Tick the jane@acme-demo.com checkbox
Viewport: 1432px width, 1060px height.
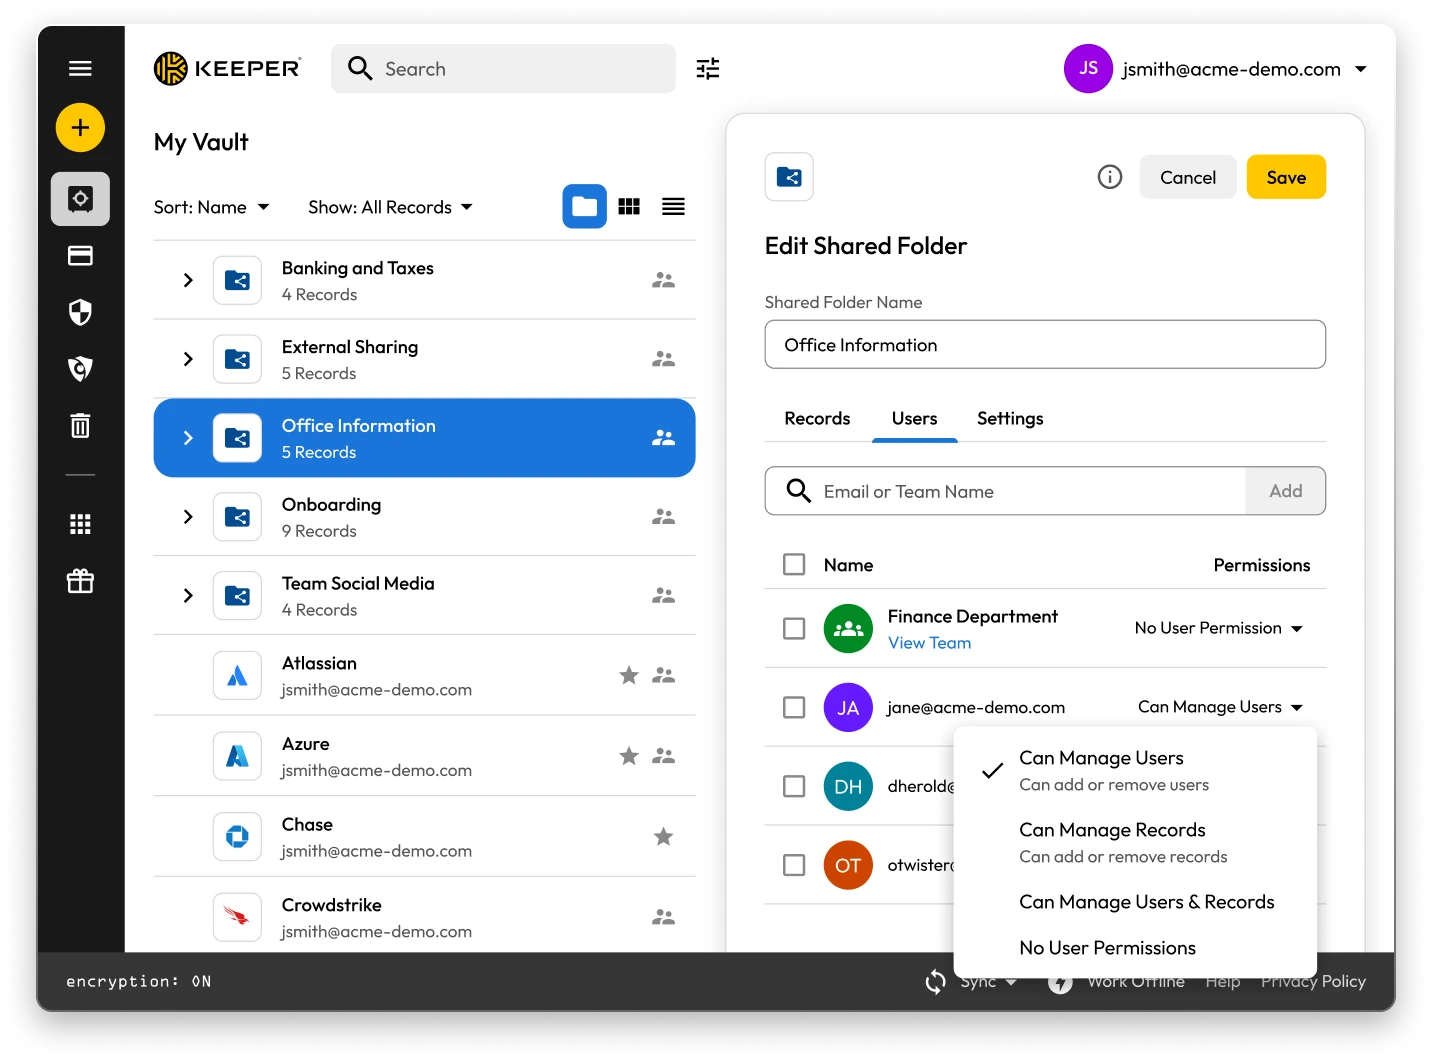(x=794, y=707)
